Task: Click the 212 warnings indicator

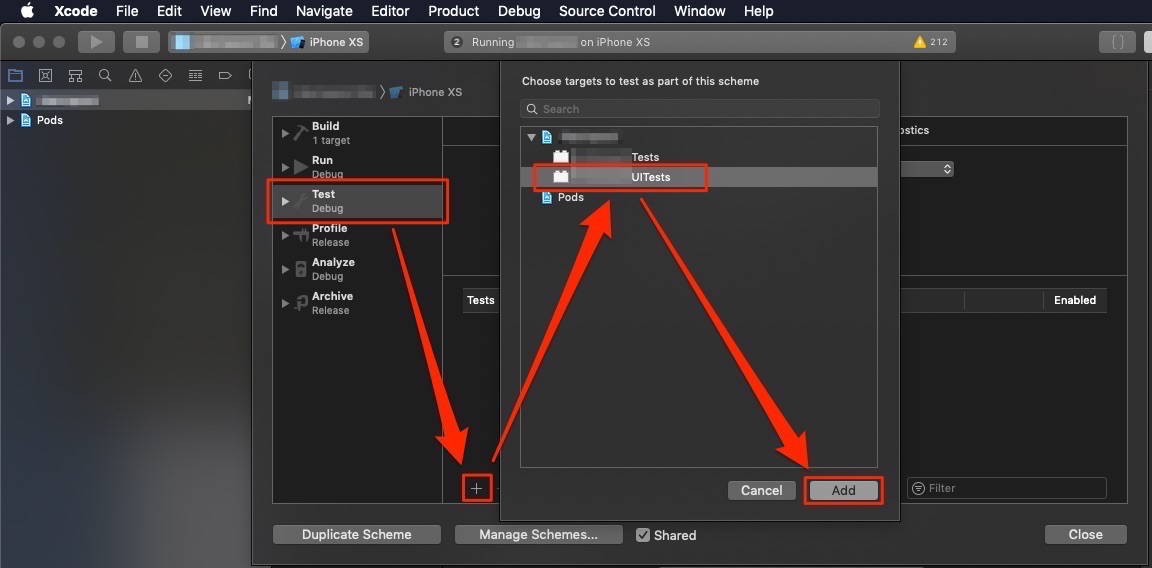Action: point(930,42)
